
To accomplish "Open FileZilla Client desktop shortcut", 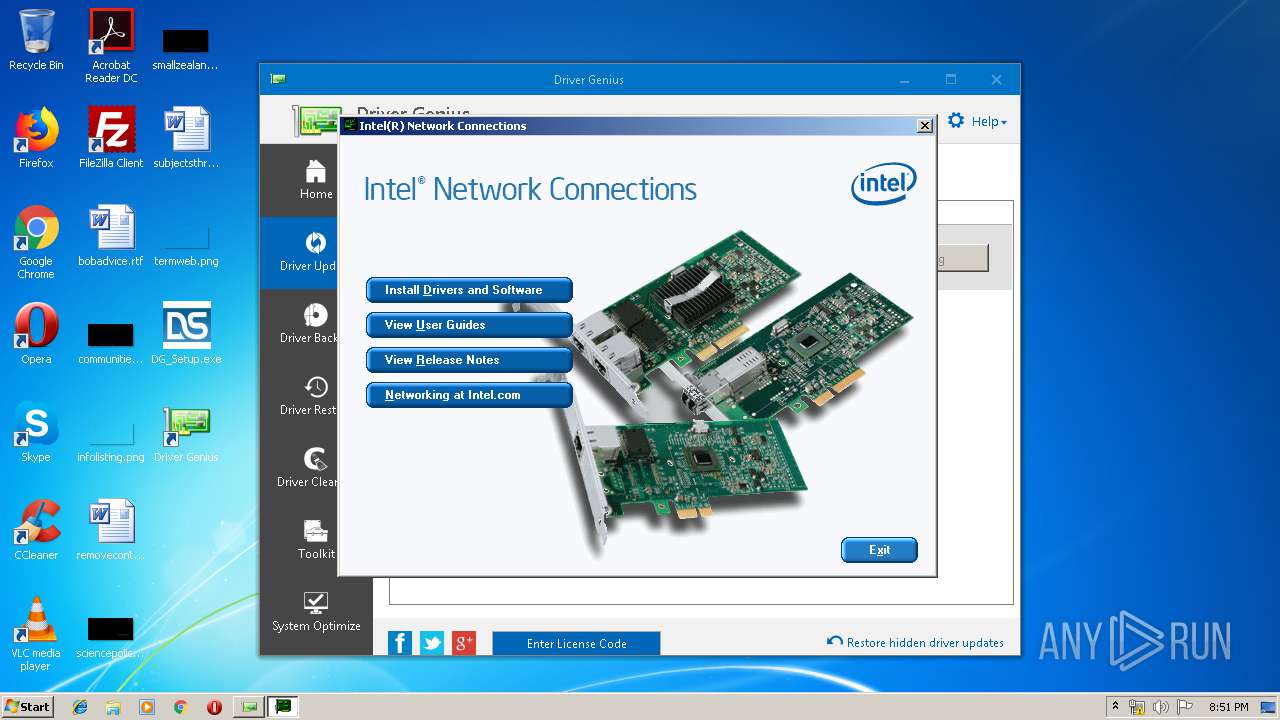I will click(111, 138).
